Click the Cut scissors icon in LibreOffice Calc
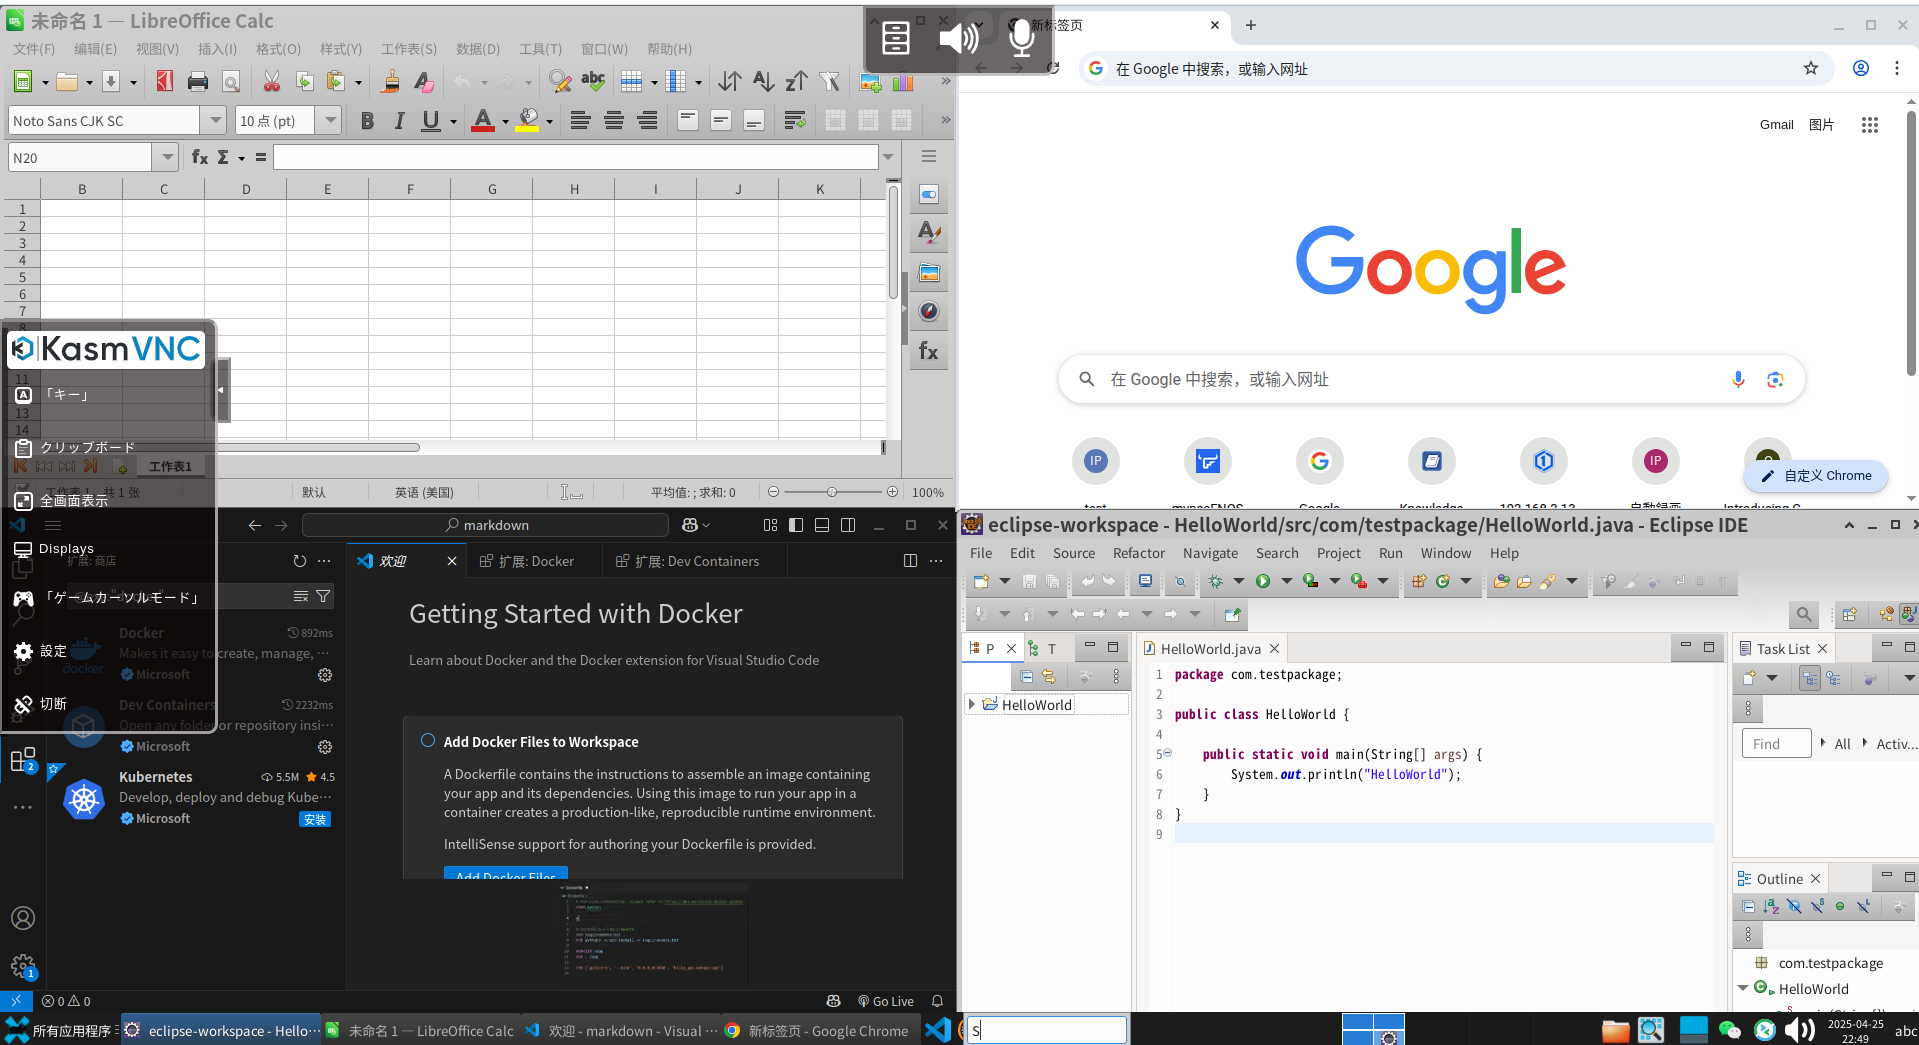Screen dimensions: 1919x1045 coord(271,82)
